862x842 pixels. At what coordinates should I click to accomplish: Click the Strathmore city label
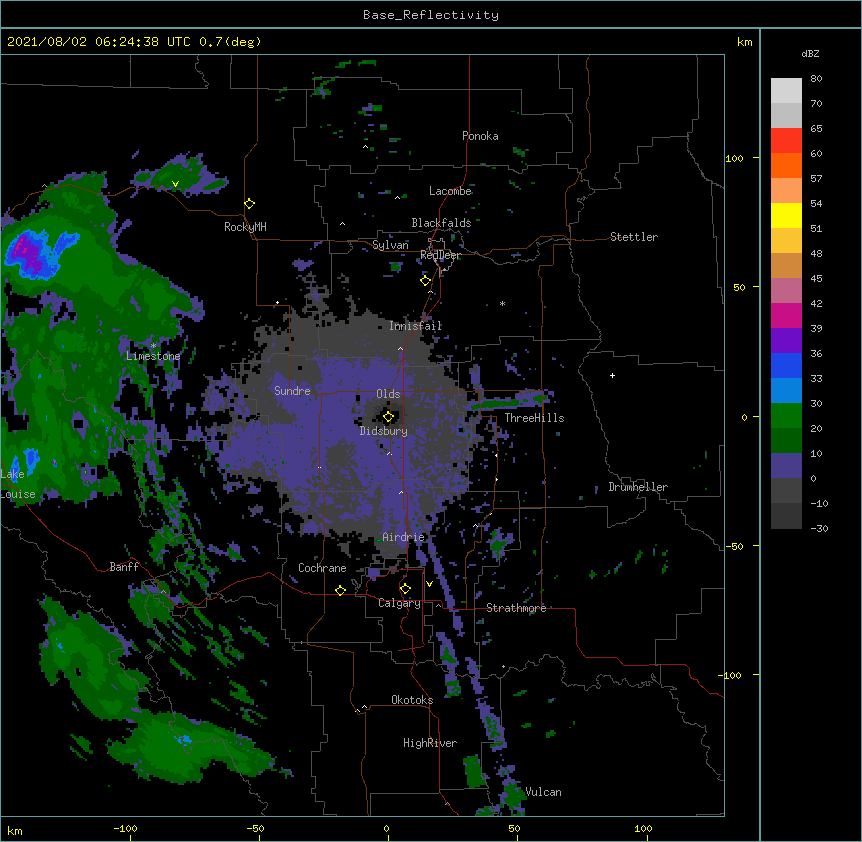[516, 608]
